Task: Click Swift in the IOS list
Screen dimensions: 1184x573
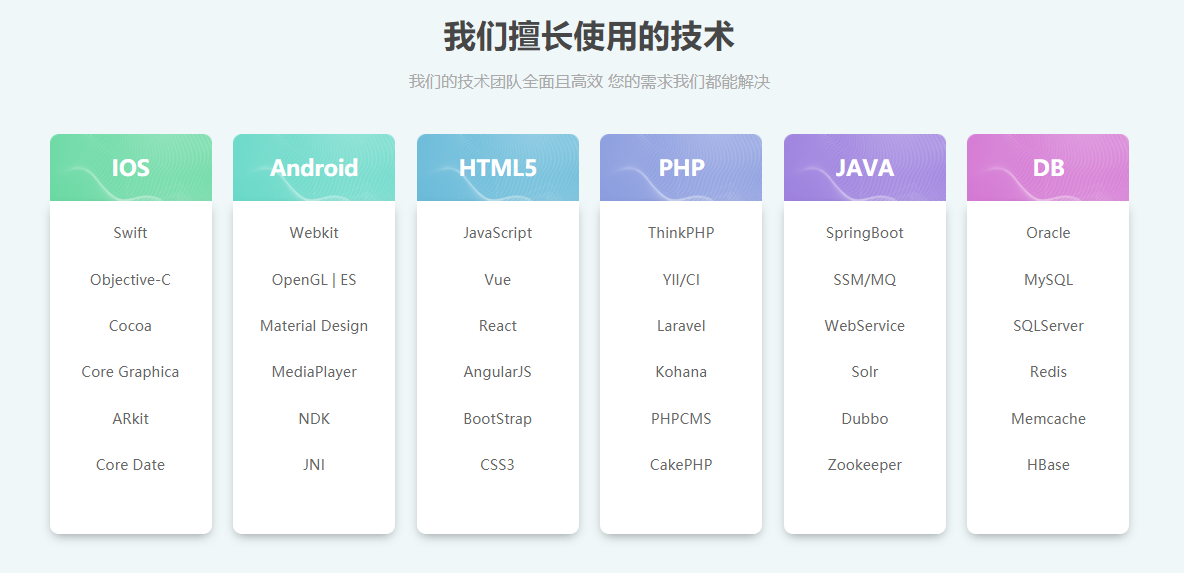Action: 131,233
